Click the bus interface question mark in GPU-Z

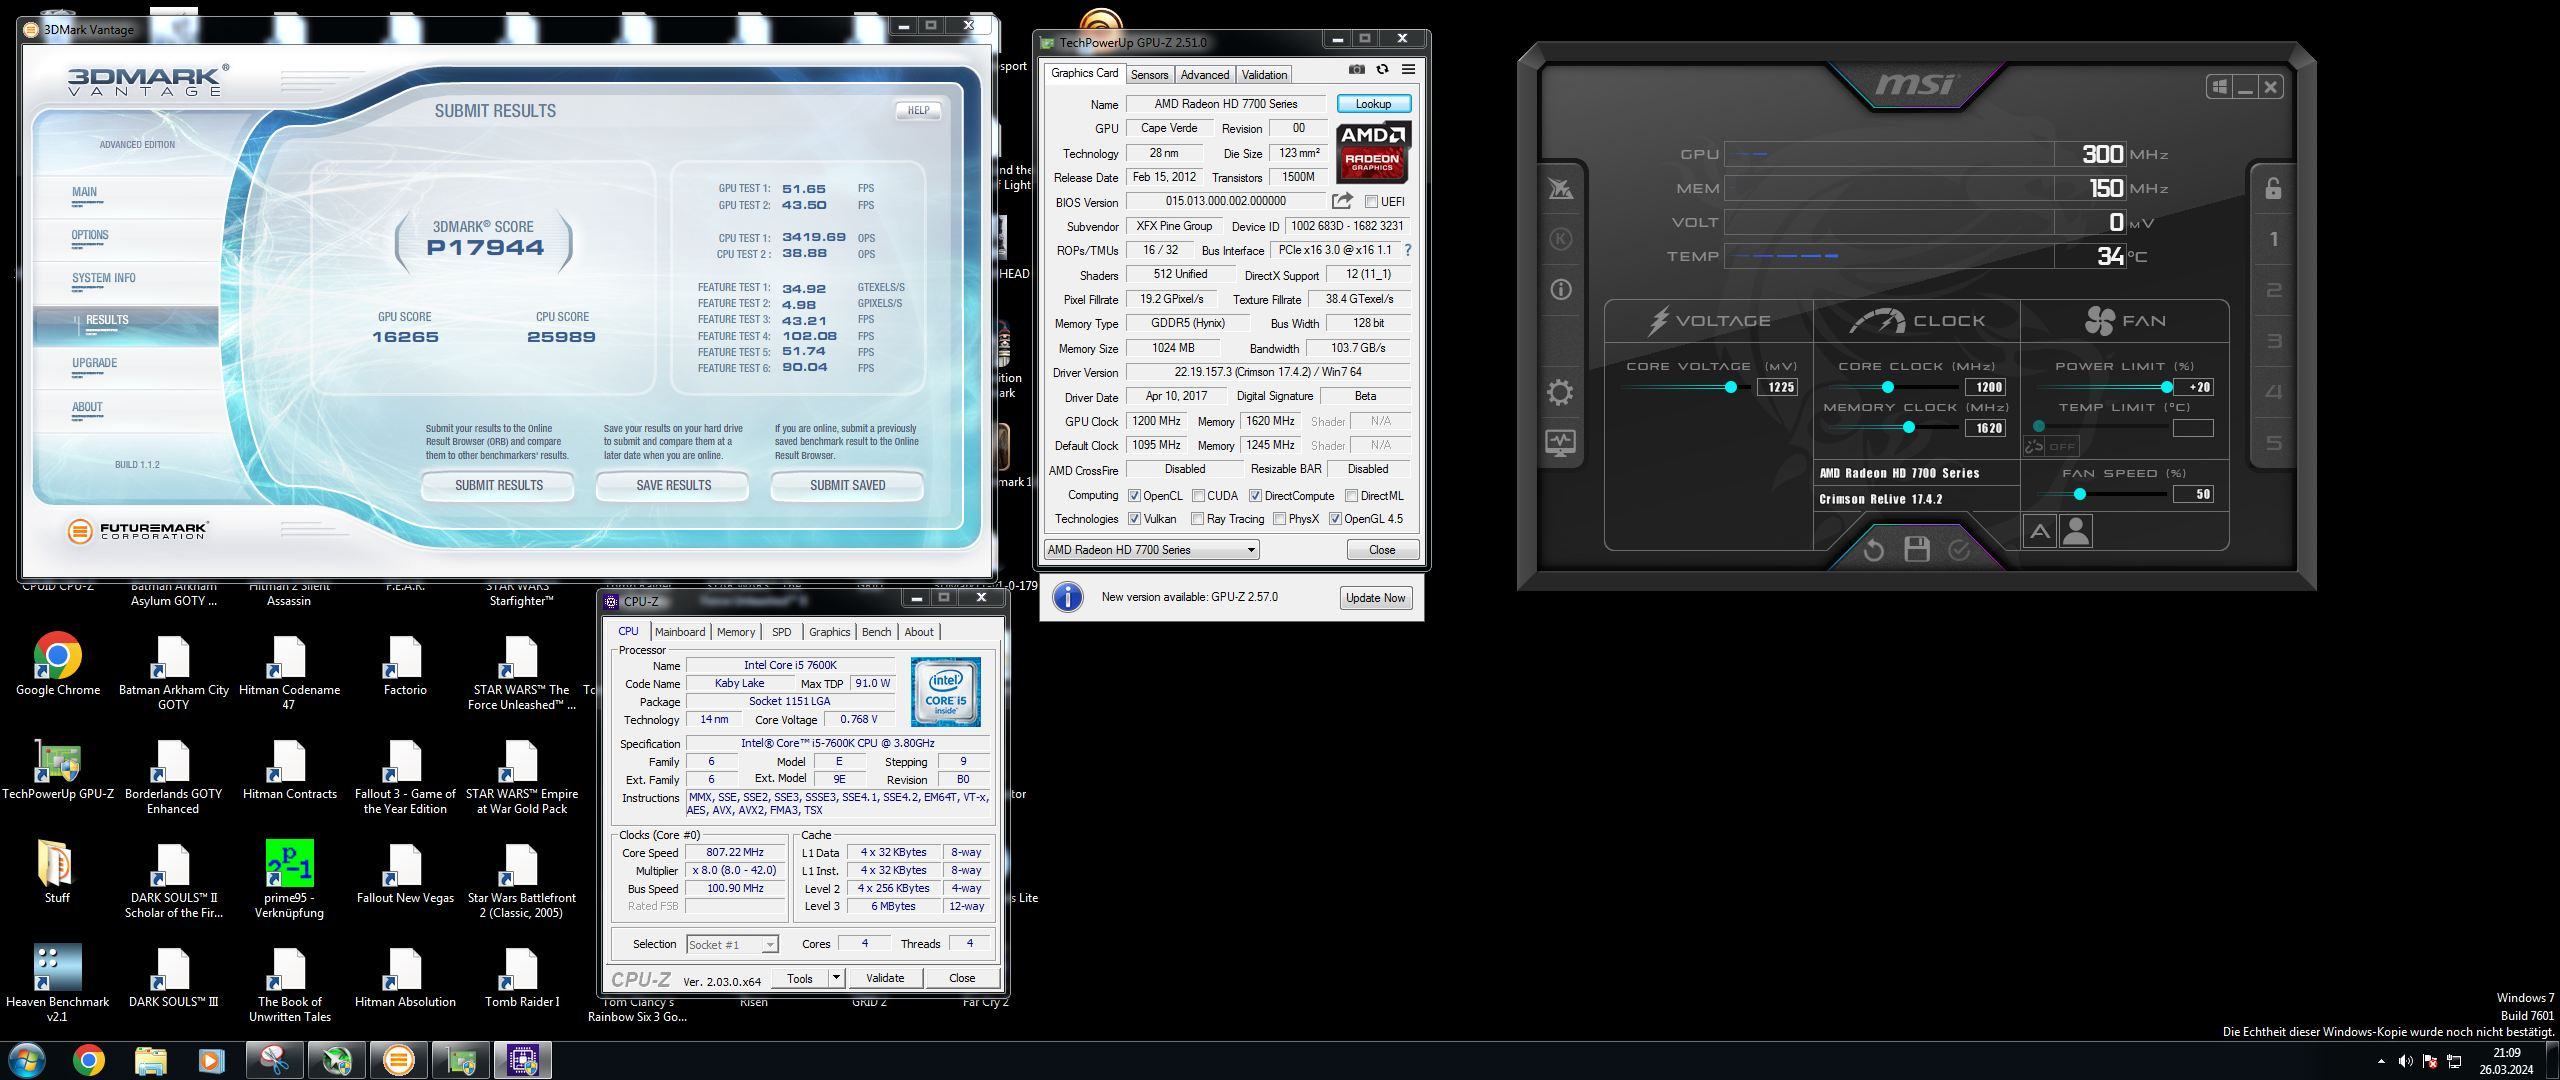1408,250
